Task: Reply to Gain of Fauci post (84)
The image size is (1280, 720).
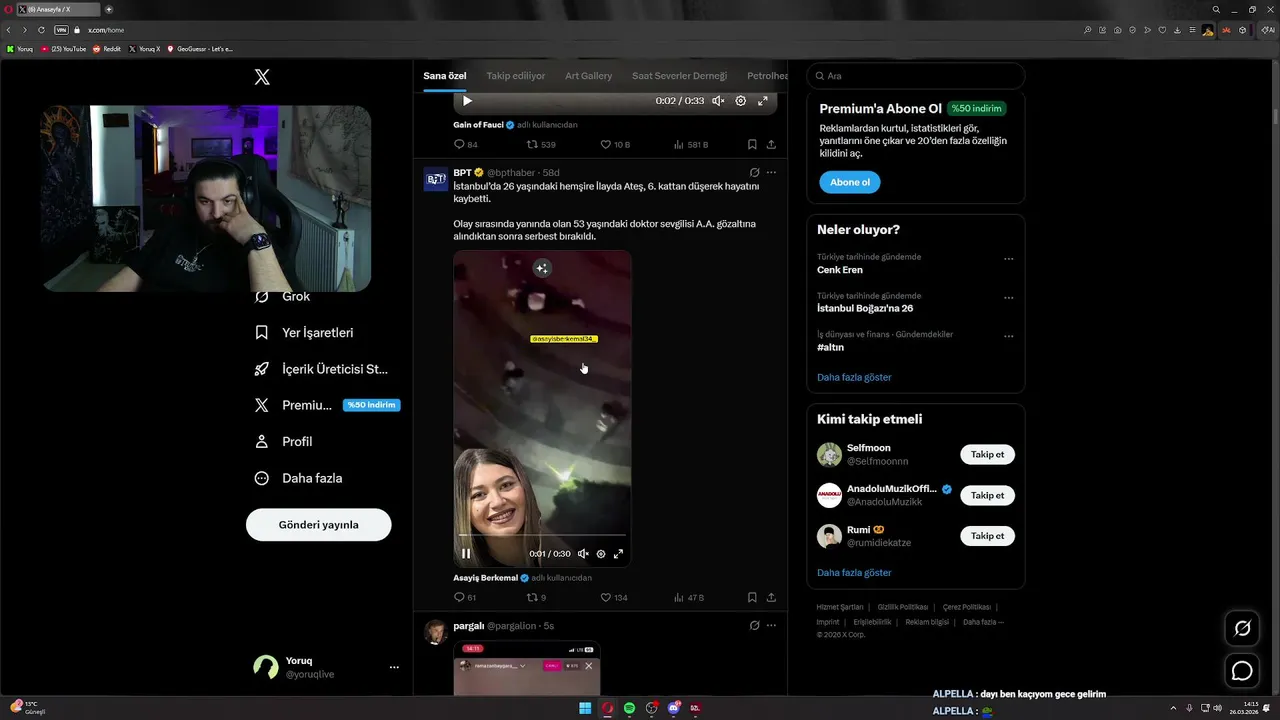Action: tap(466, 145)
